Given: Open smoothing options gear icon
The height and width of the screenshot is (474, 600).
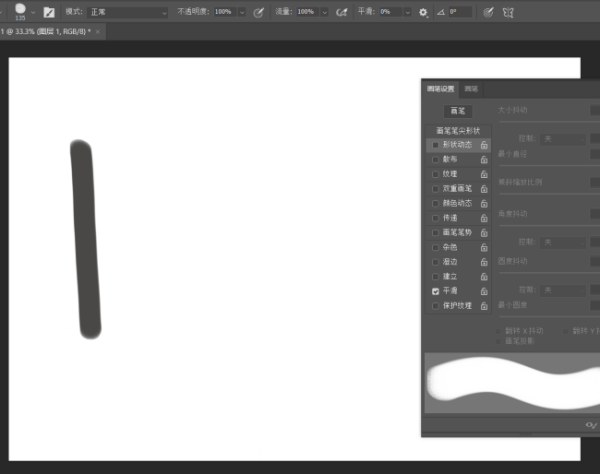Looking at the screenshot, I should click(423, 13).
